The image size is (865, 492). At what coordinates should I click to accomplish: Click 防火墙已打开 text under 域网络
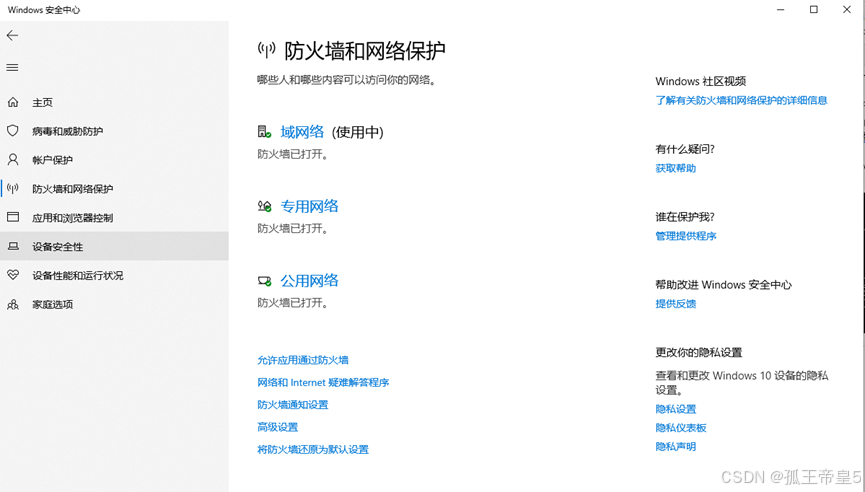(x=293, y=154)
